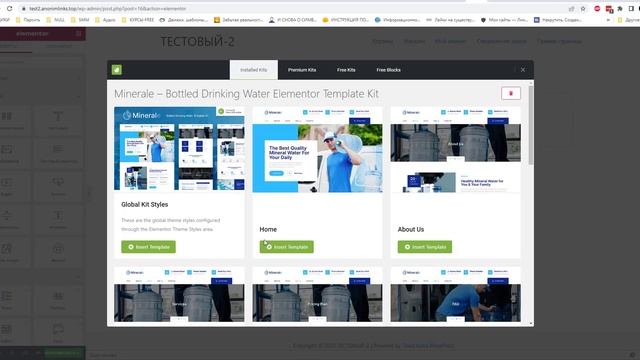640x360 pixels.
Task: Open the Дилекс шаблоны bookmark
Action: 184,20
